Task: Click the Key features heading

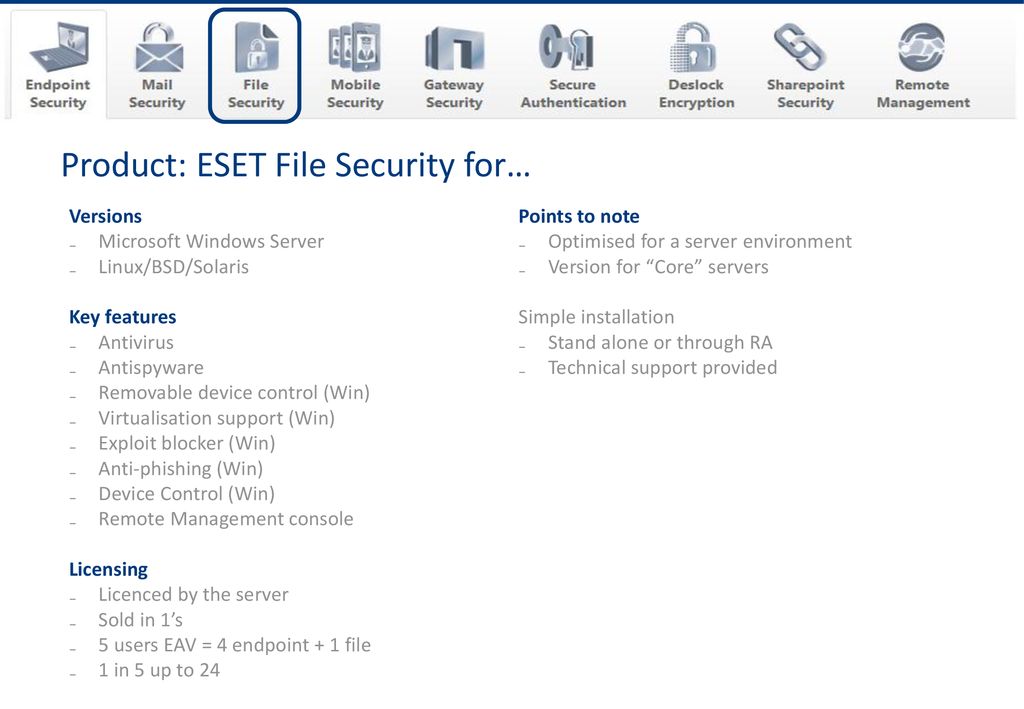Action: tap(123, 317)
